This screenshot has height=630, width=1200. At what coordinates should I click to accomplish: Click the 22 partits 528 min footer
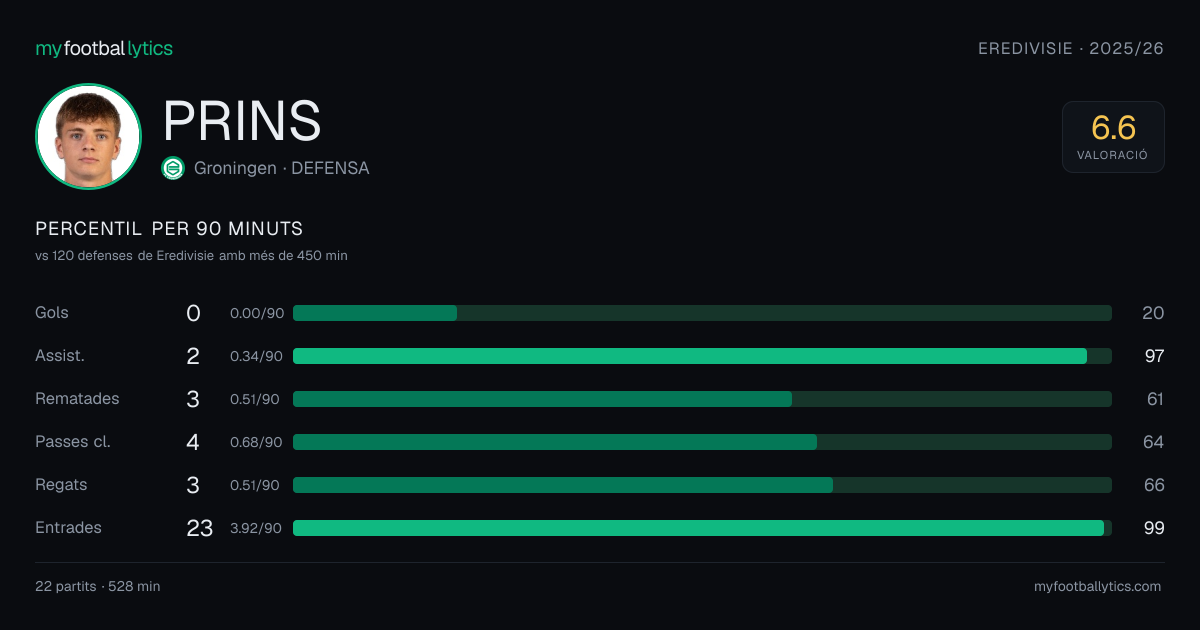click(x=98, y=587)
